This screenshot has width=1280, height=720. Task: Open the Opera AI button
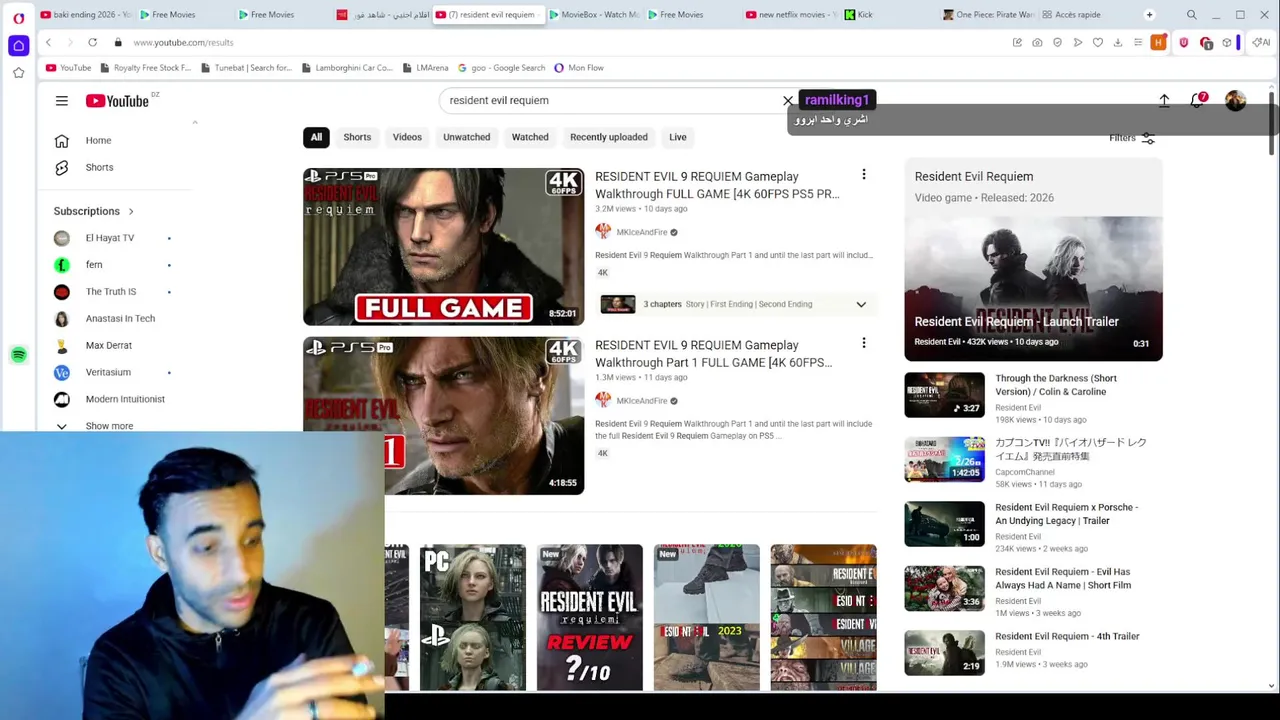(1262, 42)
